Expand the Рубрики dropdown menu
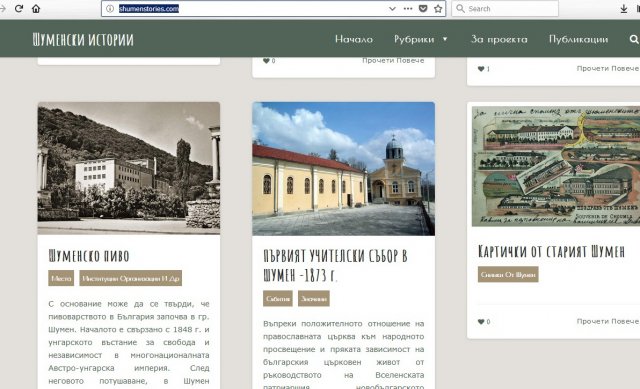The width and height of the screenshot is (640, 389). (421, 39)
